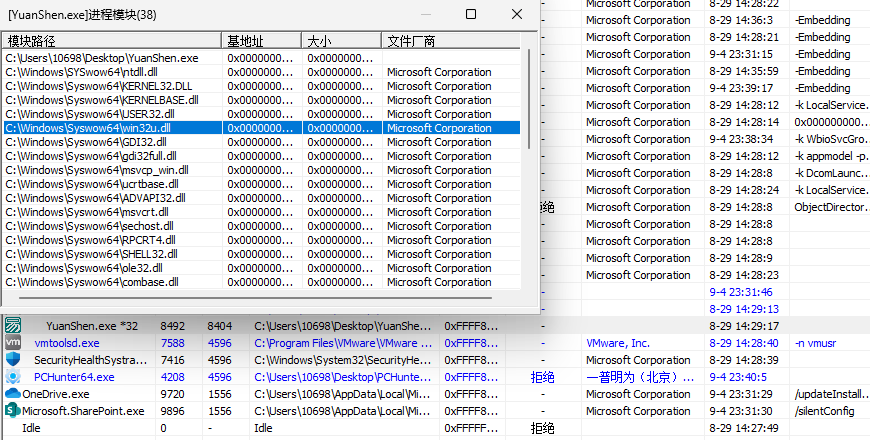Select the ntdll.dll module row

click(x=261, y=72)
